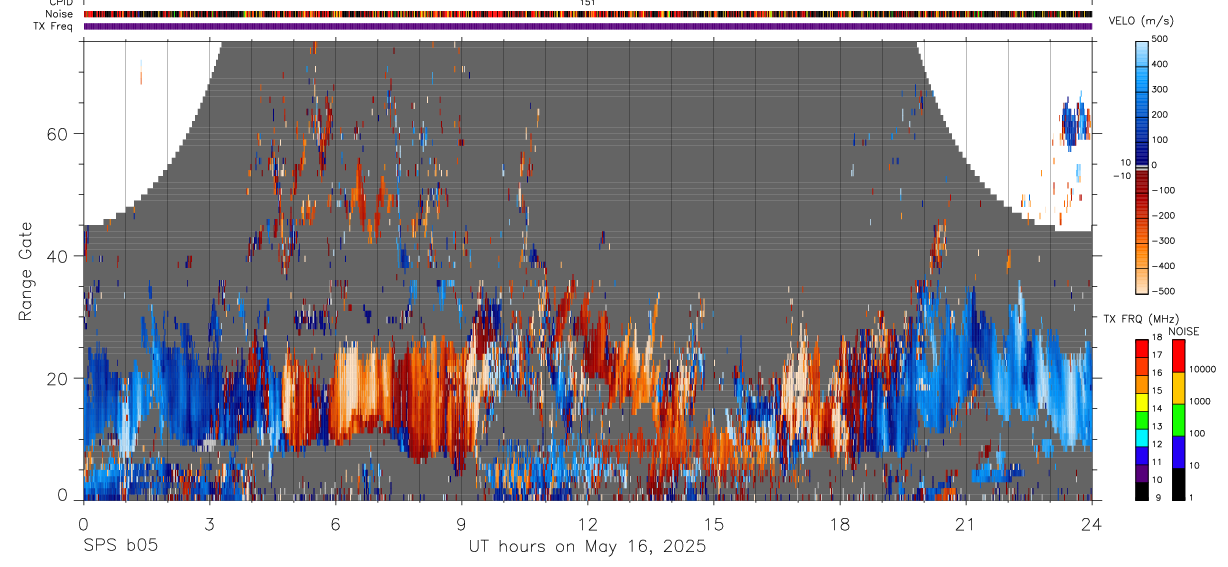Screen dimensions: 1228x567
Task: Click the TX Freq row label at top left
Action: 52,26
